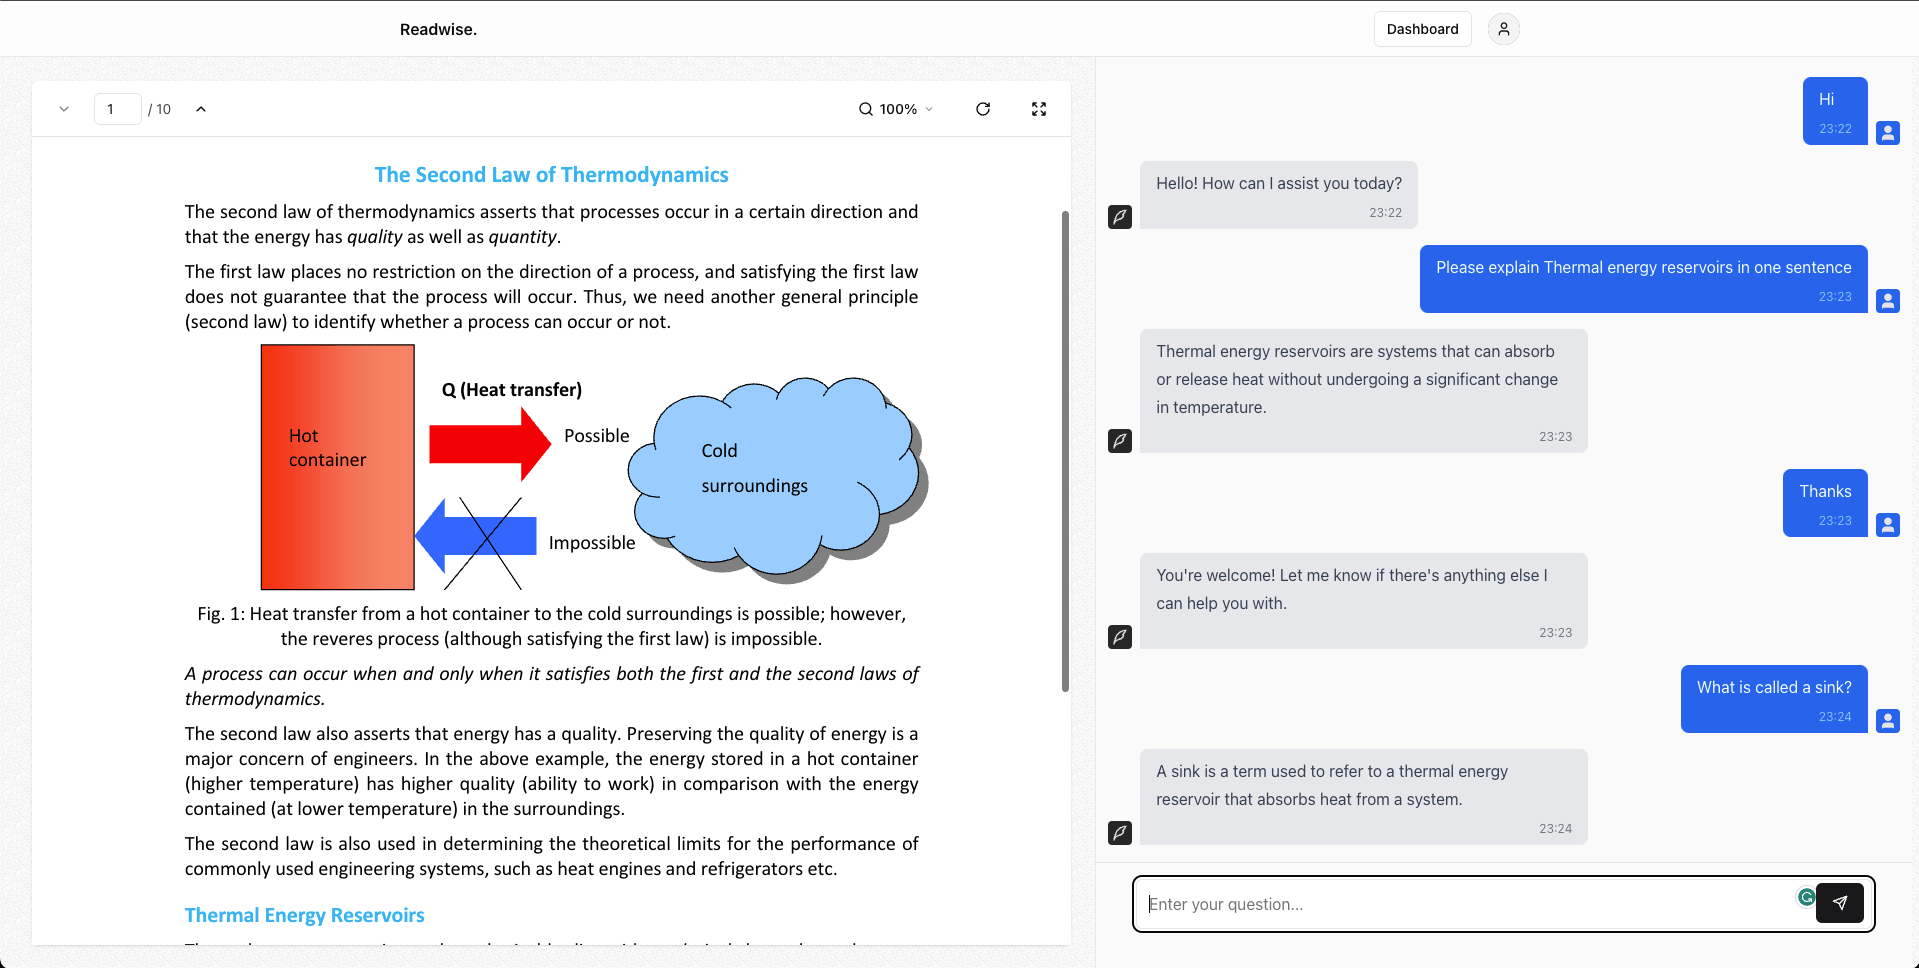The image size is (1919, 968).
Task: Enter fullscreen mode with expand icon
Action: tap(1039, 109)
